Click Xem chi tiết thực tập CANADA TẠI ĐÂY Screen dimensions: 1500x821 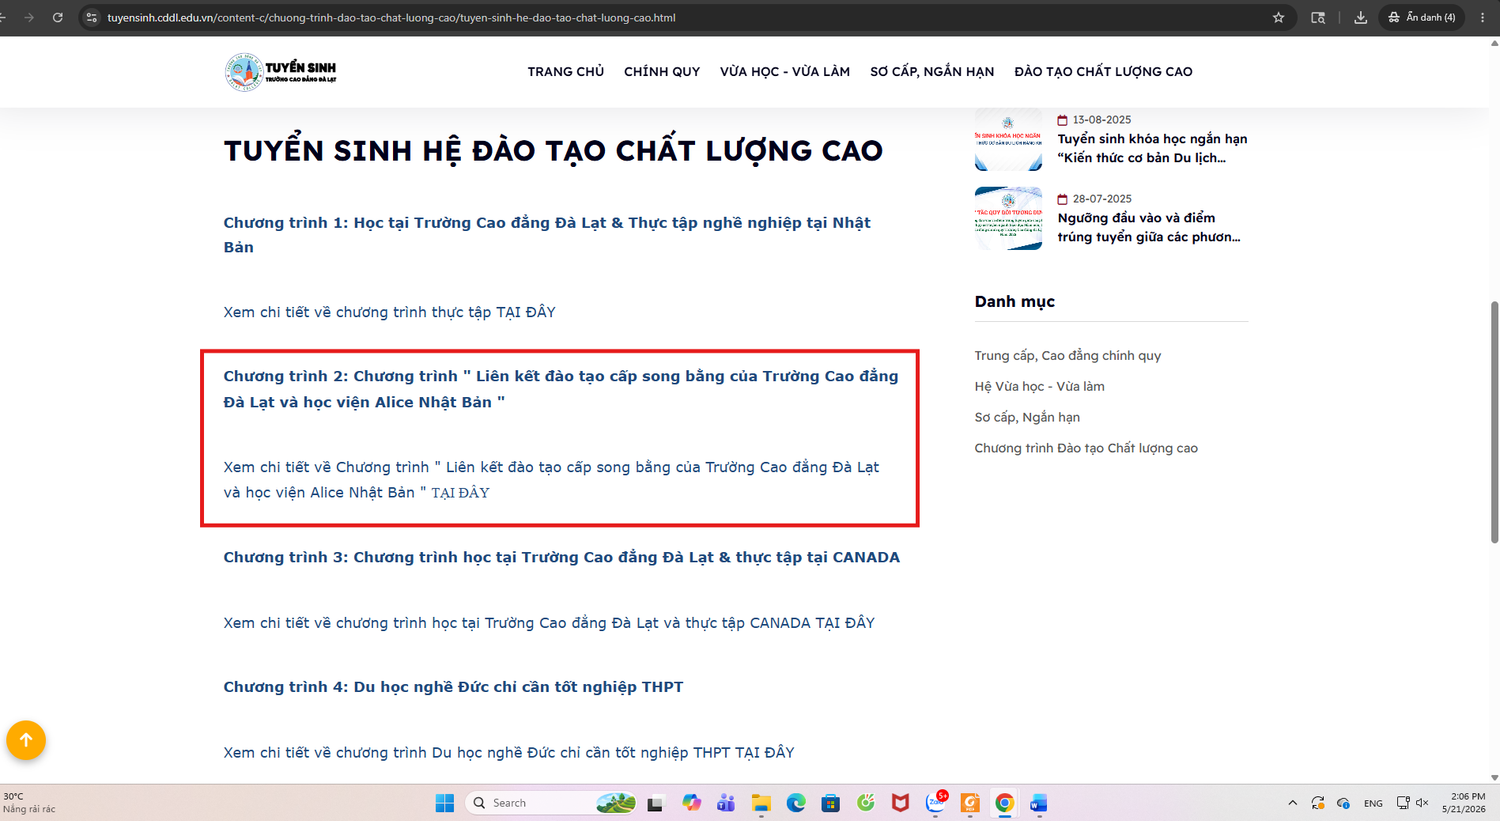tap(549, 623)
